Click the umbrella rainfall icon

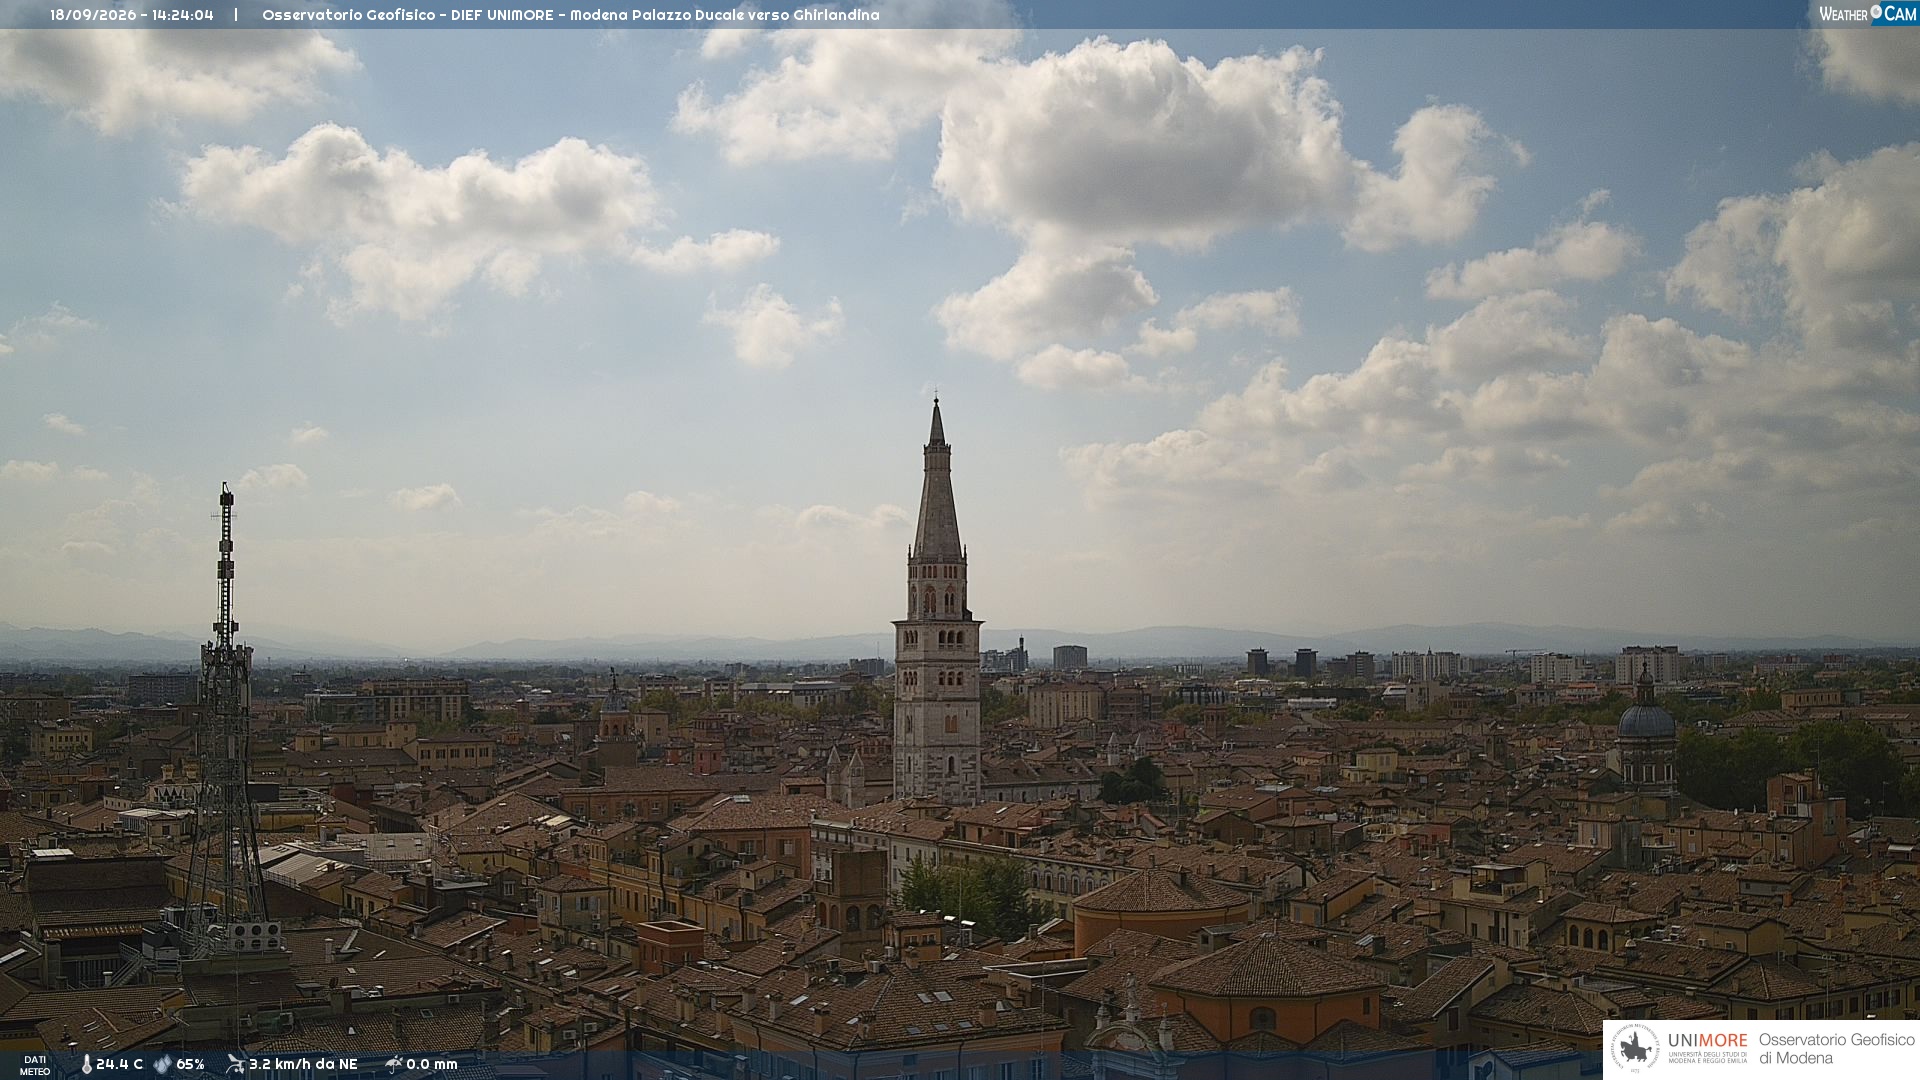393,1064
